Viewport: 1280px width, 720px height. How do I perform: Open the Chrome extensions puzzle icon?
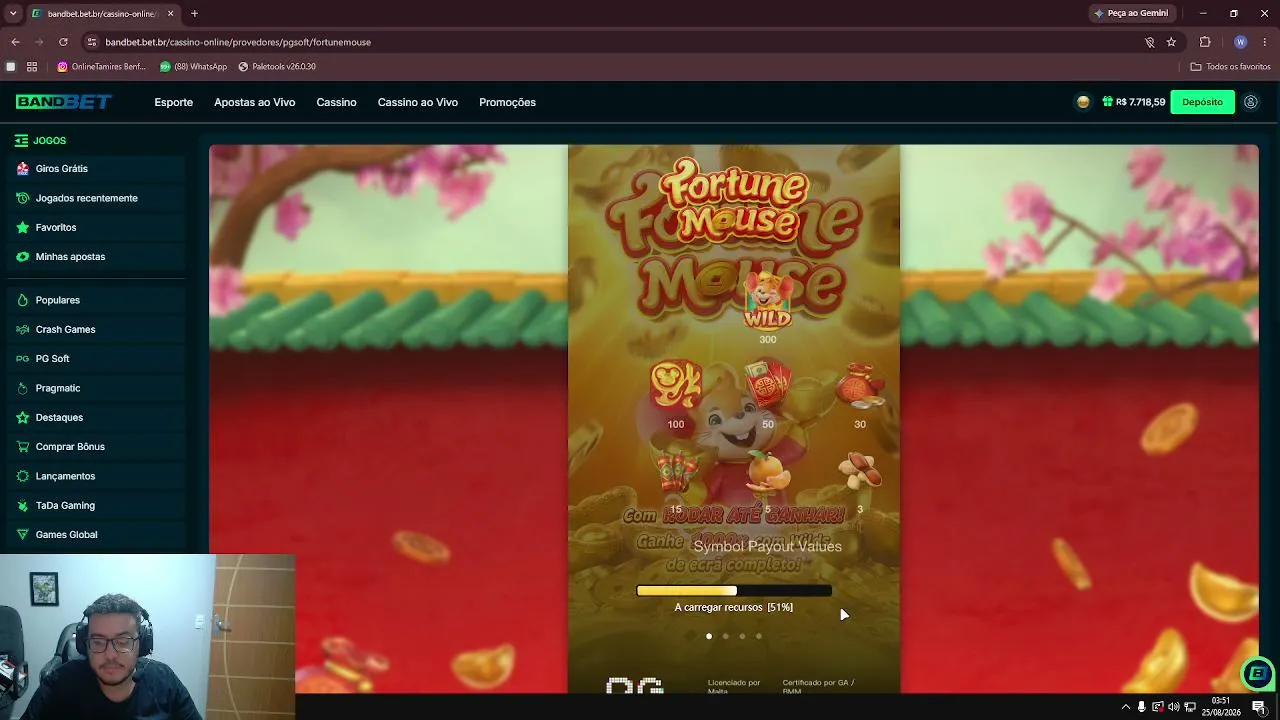coord(1205,42)
